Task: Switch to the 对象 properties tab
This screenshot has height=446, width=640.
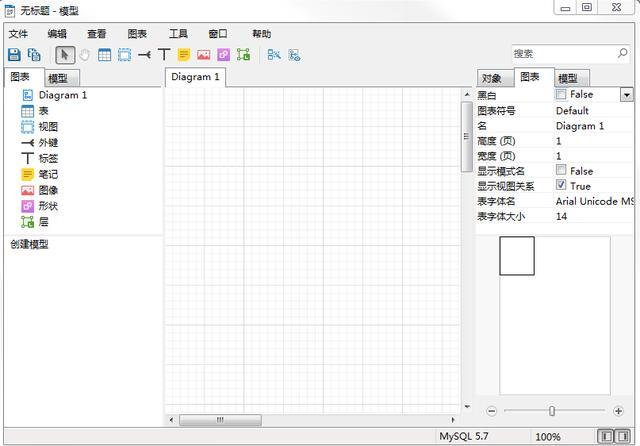Action: (x=495, y=78)
